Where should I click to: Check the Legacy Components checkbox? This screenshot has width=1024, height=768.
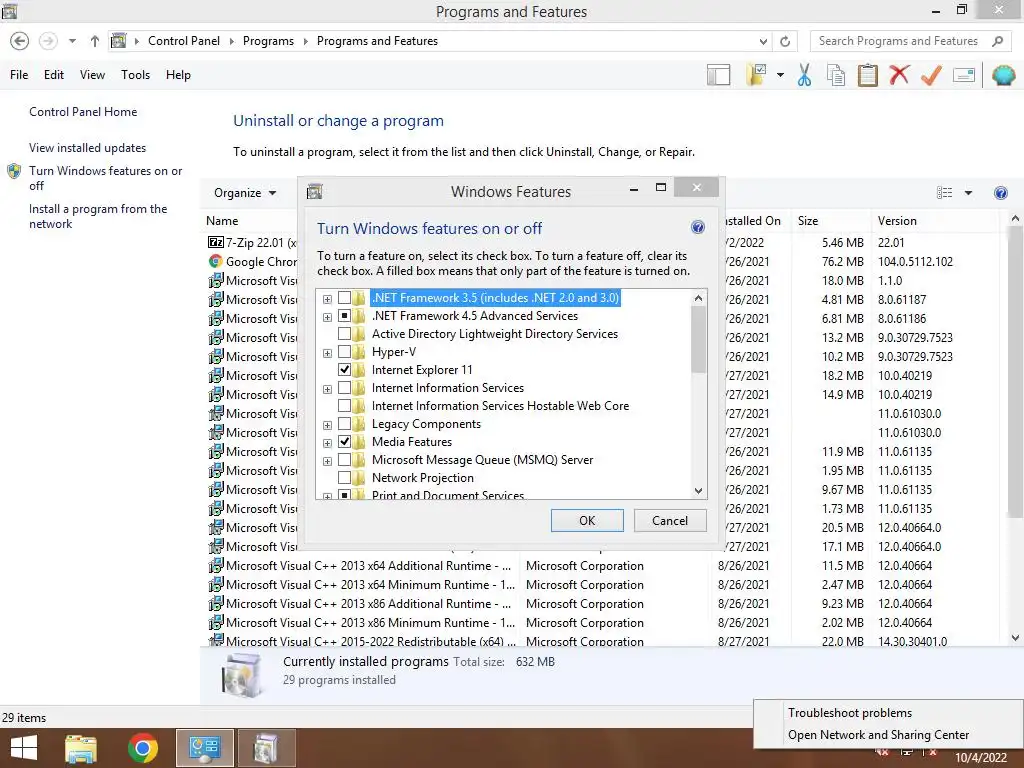tap(344, 424)
